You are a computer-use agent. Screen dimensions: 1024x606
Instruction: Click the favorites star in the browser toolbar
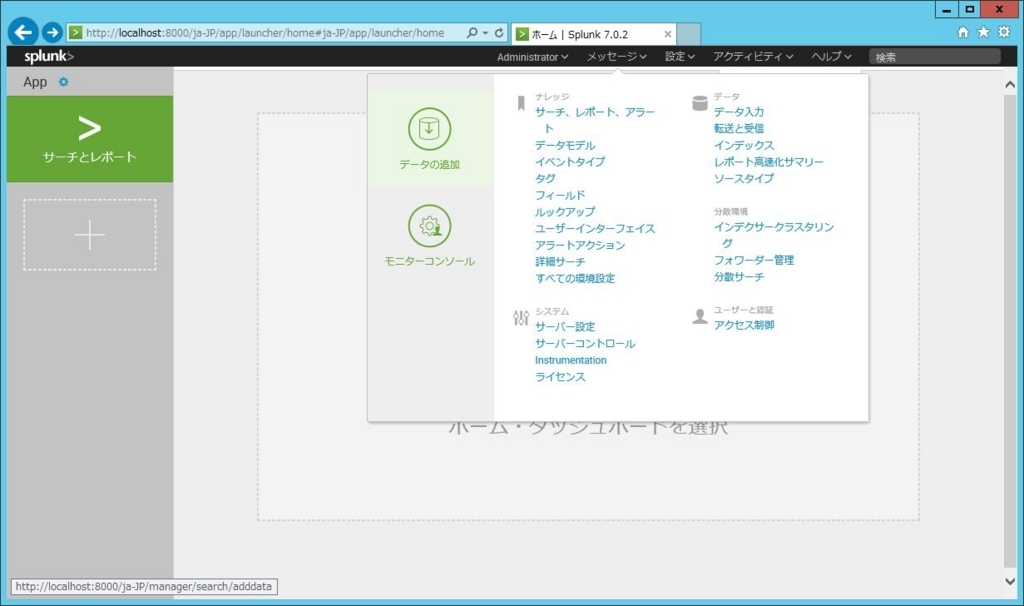pos(985,32)
